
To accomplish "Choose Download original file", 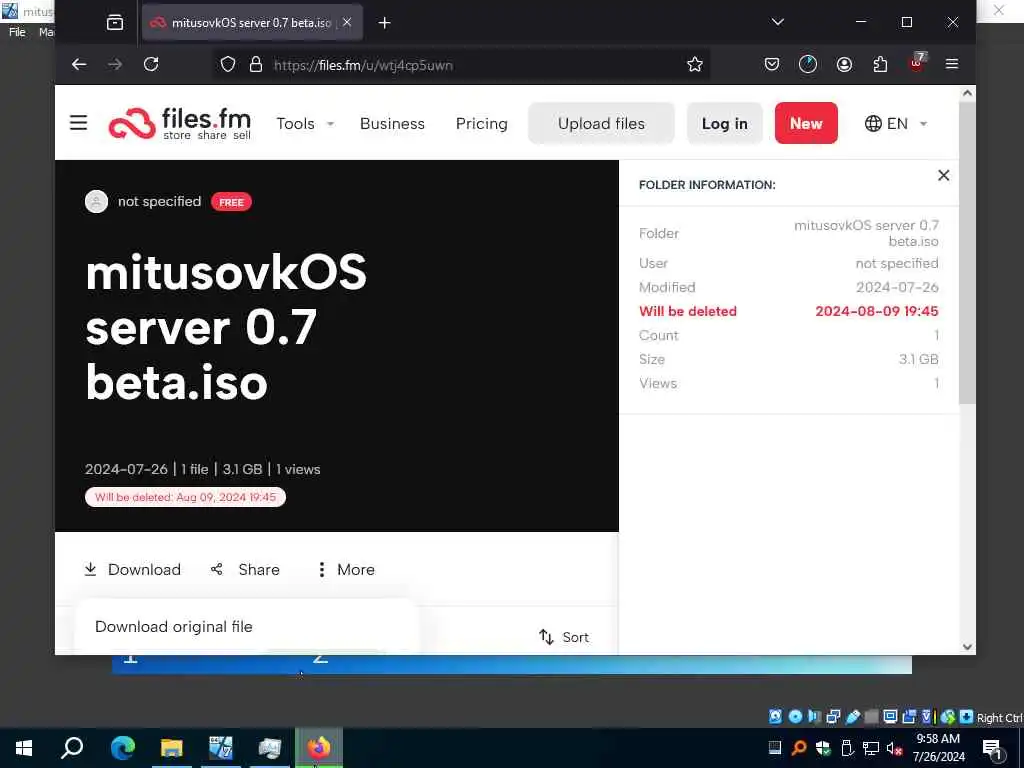I will click(174, 626).
